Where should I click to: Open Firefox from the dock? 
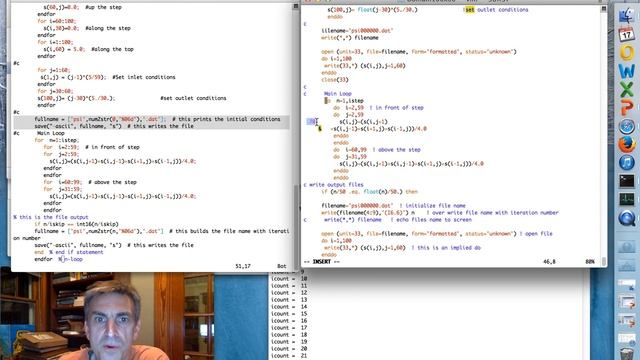(x=627, y=144)
